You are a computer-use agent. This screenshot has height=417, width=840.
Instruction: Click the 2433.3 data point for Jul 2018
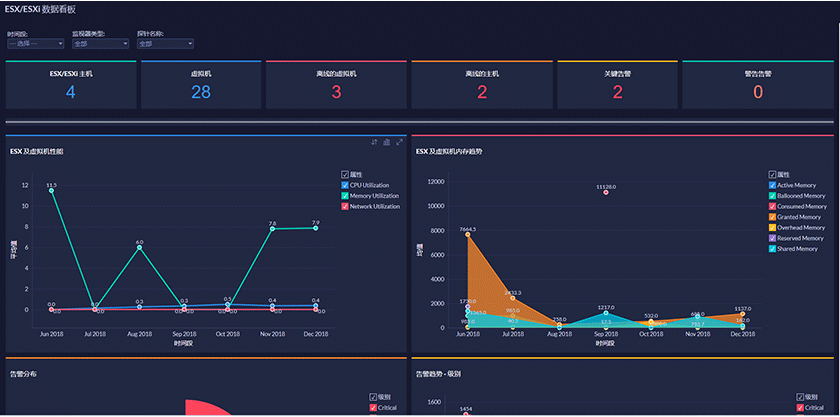point(513,298)
